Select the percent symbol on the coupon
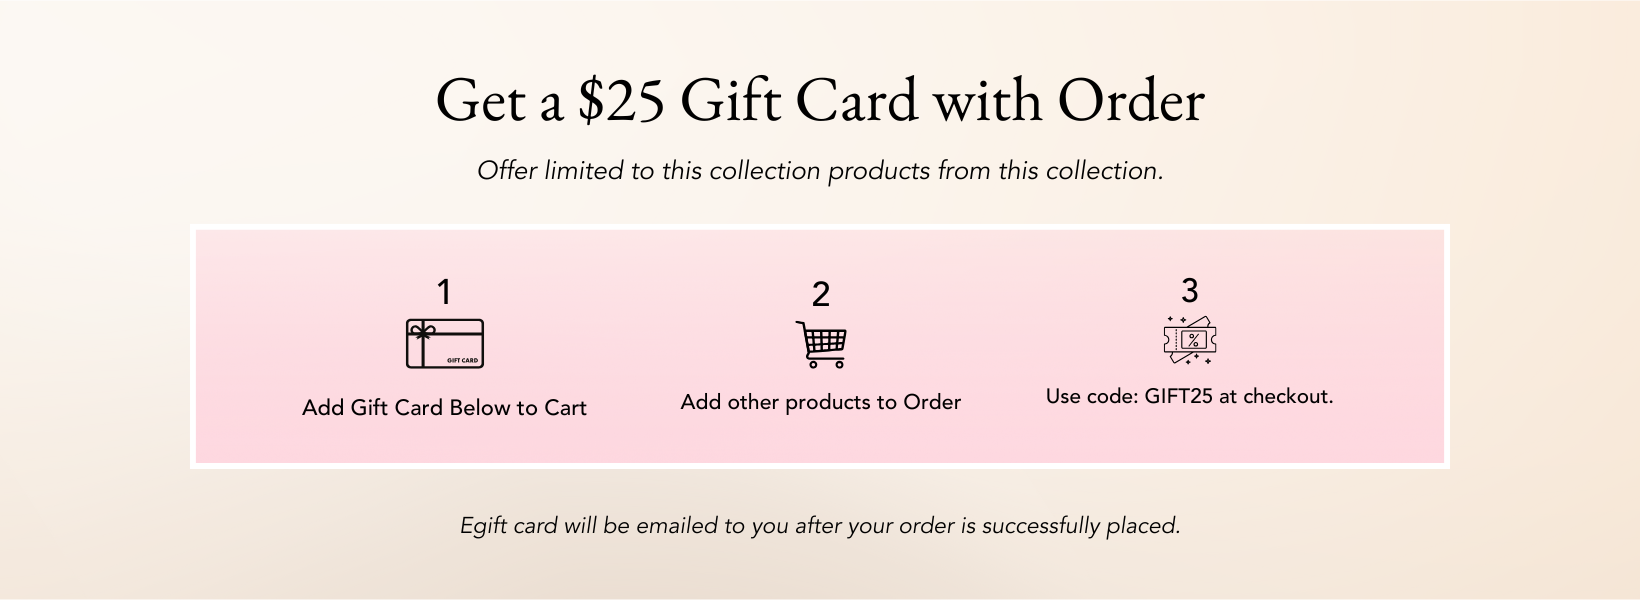 coord(1192,341)
